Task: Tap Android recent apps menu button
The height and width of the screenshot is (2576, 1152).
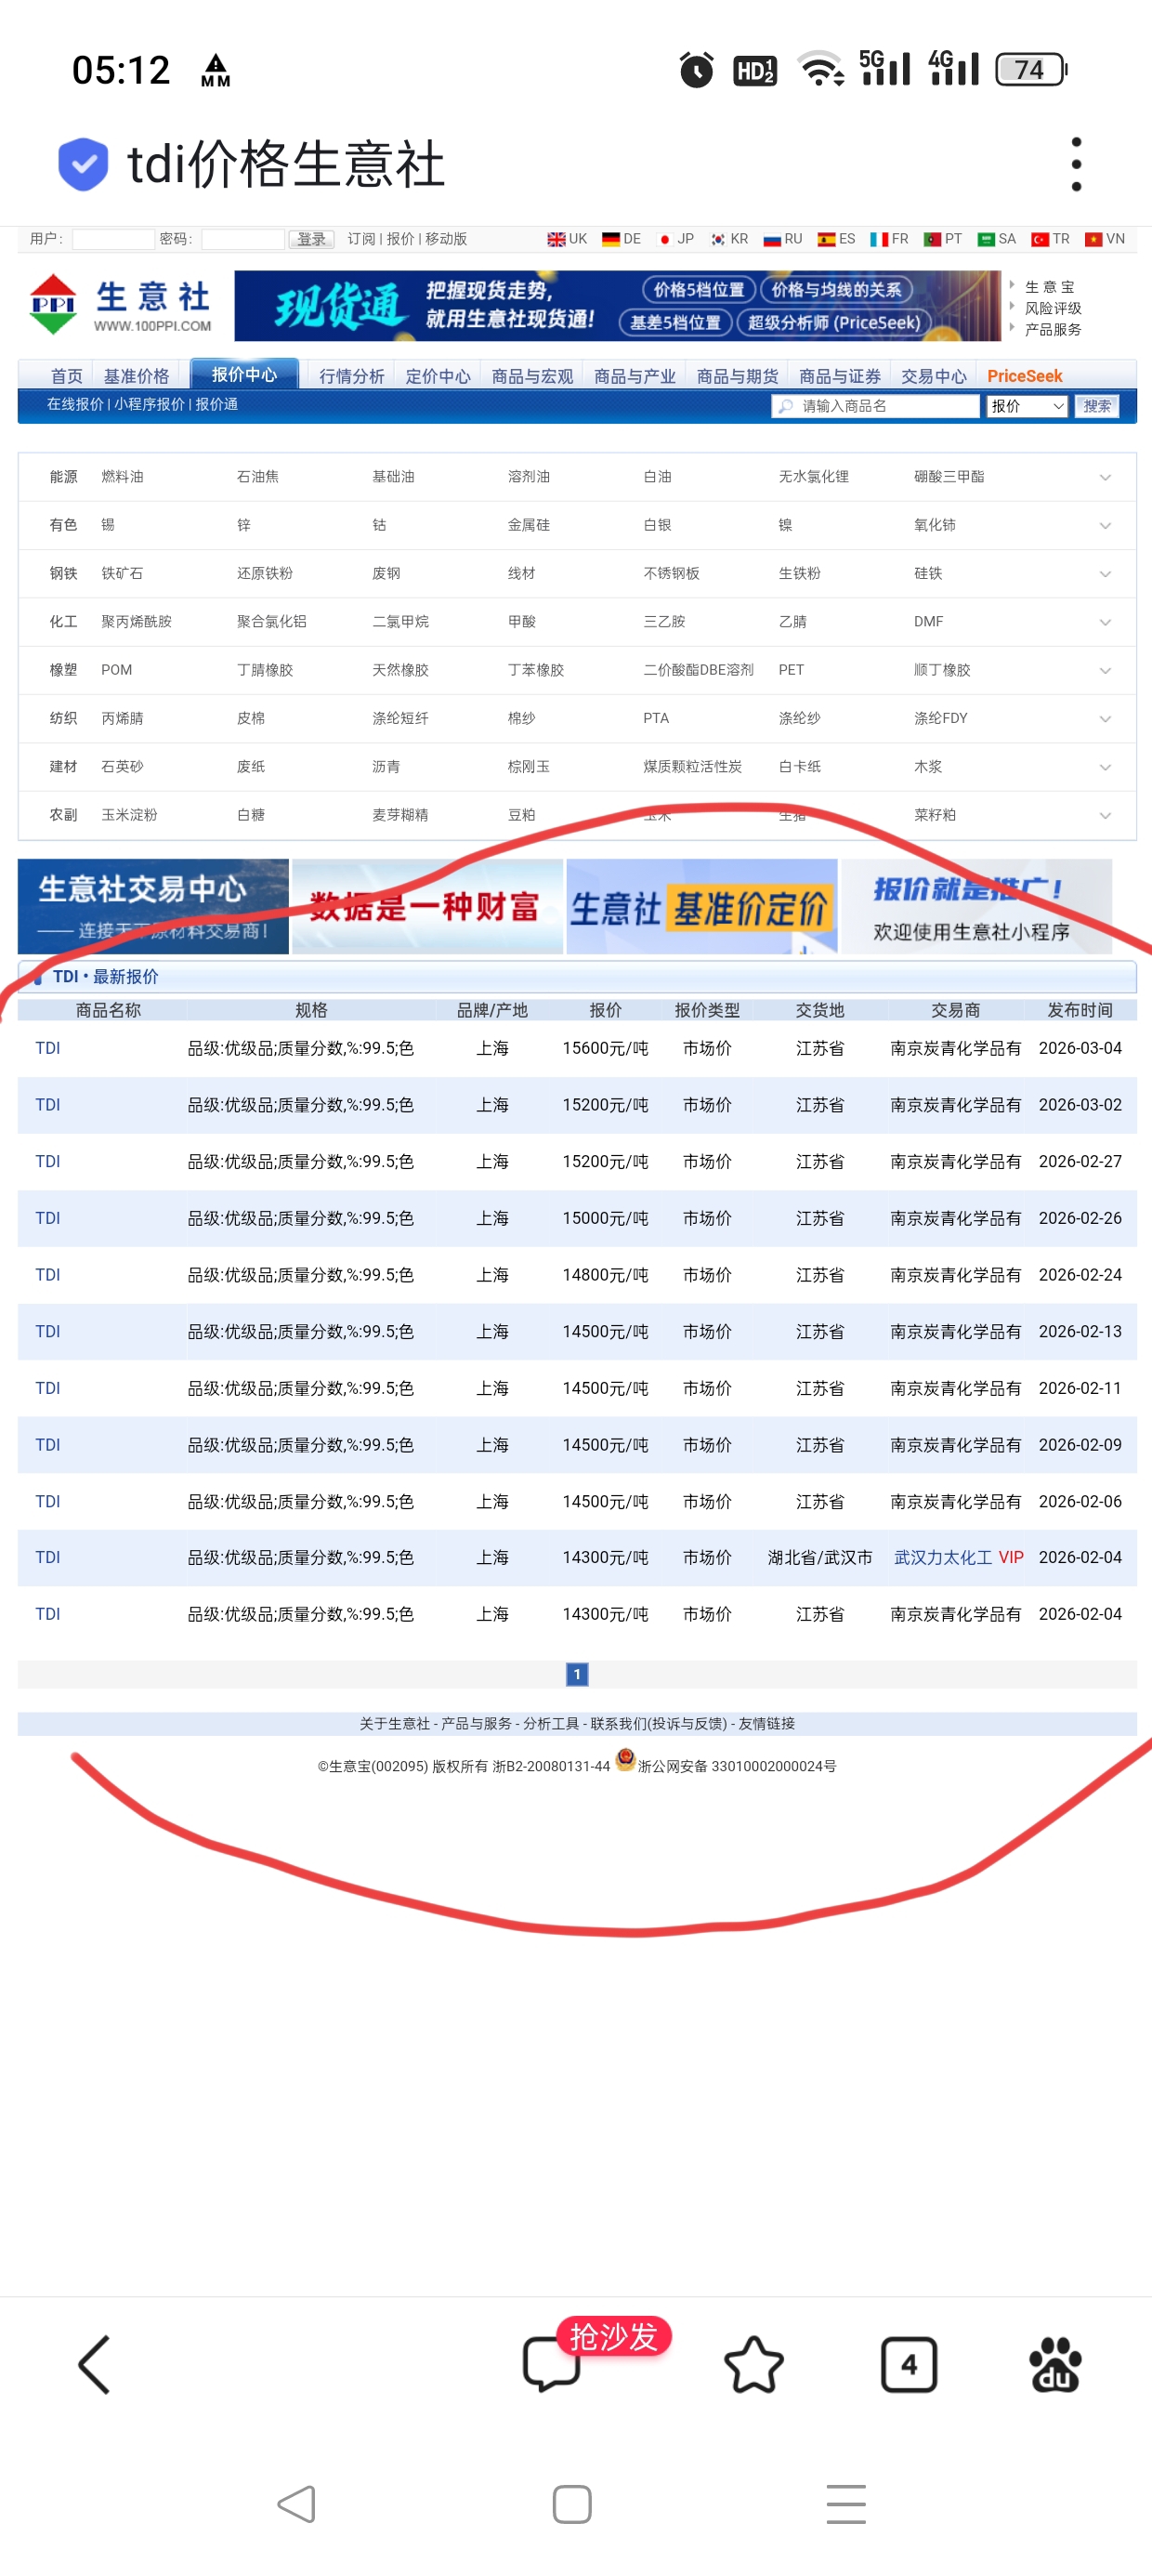Action: pyautogui.click(x=846, y=2504)
